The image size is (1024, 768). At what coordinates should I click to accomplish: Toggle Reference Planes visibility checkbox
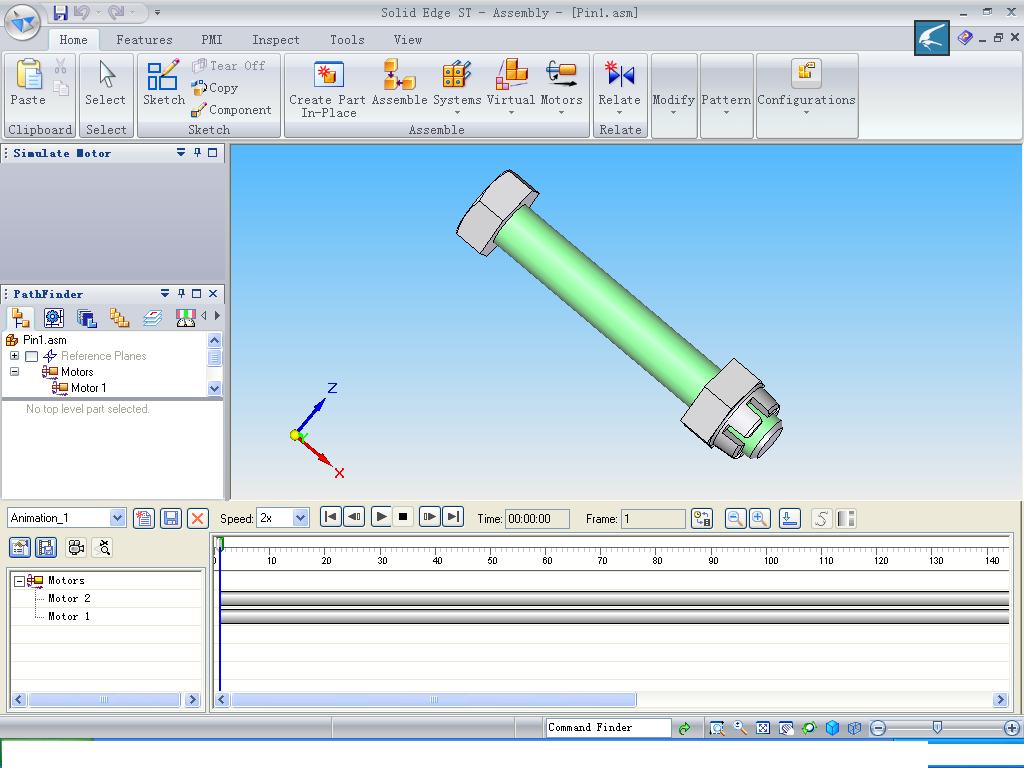pos(31,357)
